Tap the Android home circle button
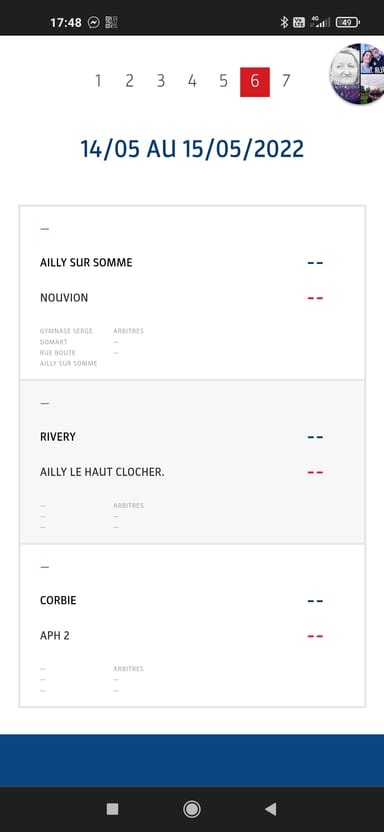The image size is (384, 832). (x=191, y=809)
